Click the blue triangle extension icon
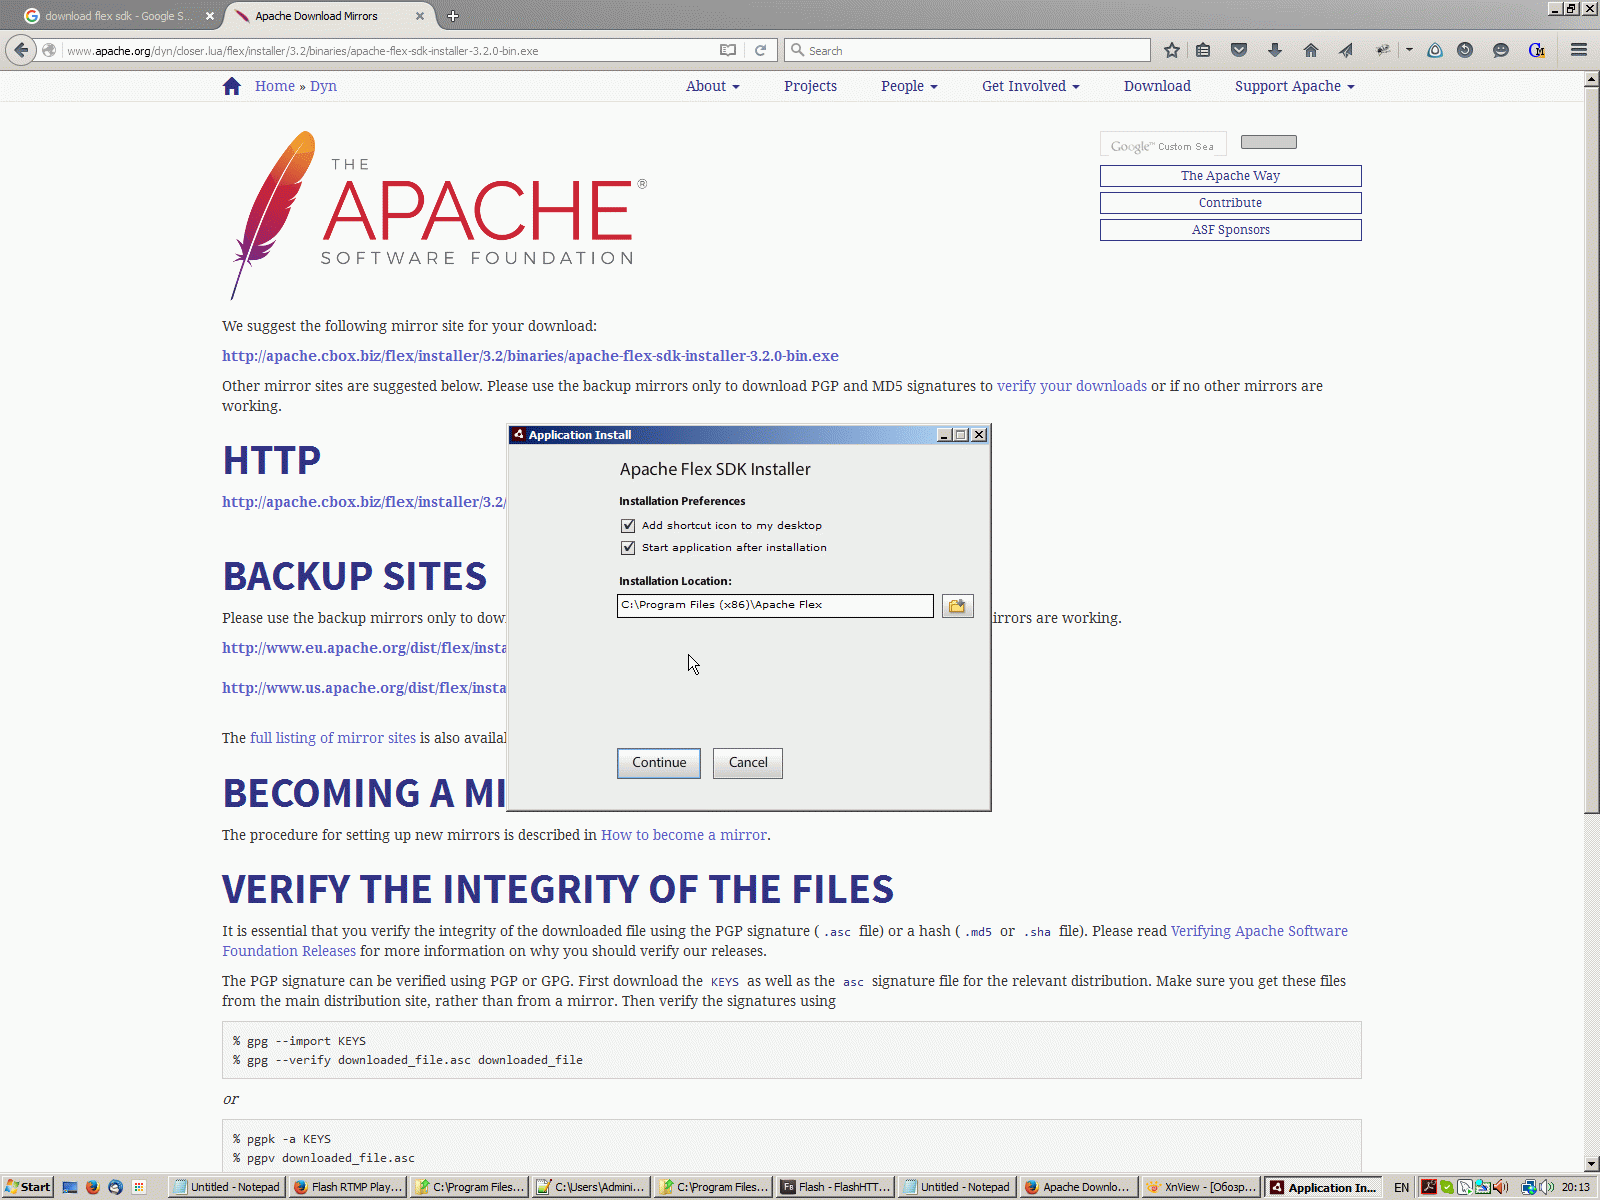1600x1200 pixels. pyautogui.click(x=1435, y=50)
